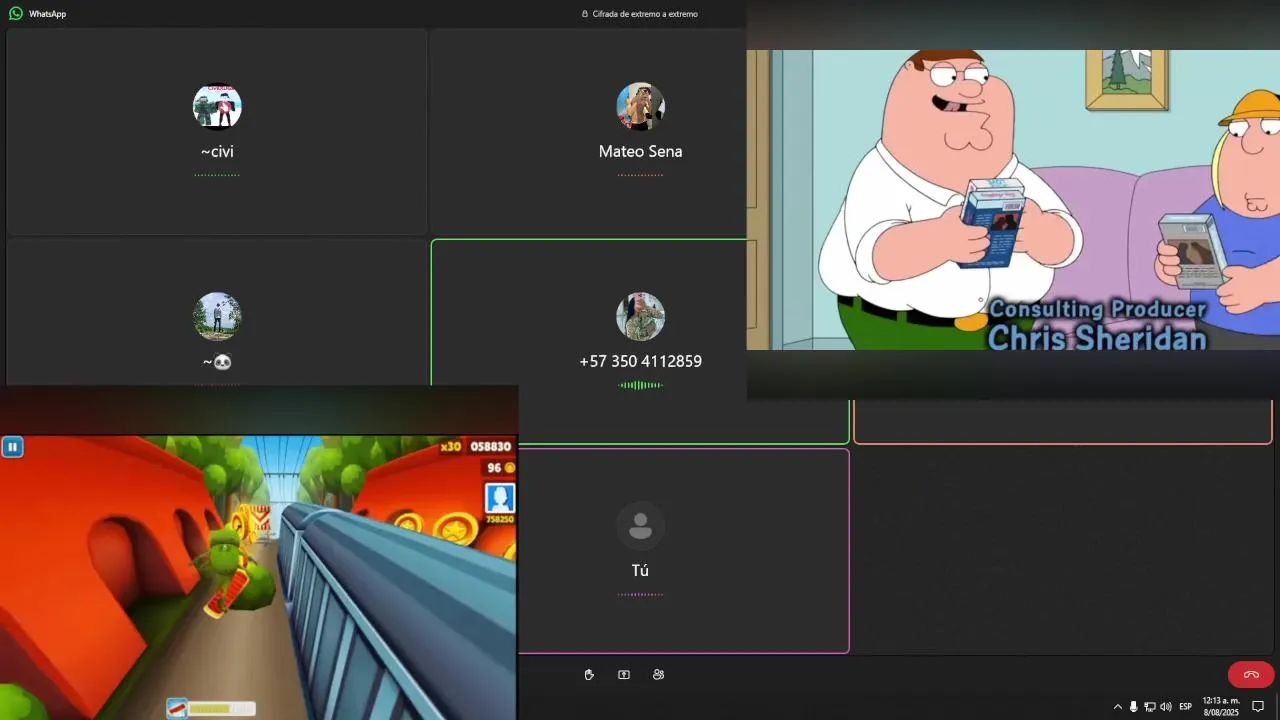Pause the Subway Surfers game video
The height and width of the screenshot is (720, 1280).
[x=12, y=447]
